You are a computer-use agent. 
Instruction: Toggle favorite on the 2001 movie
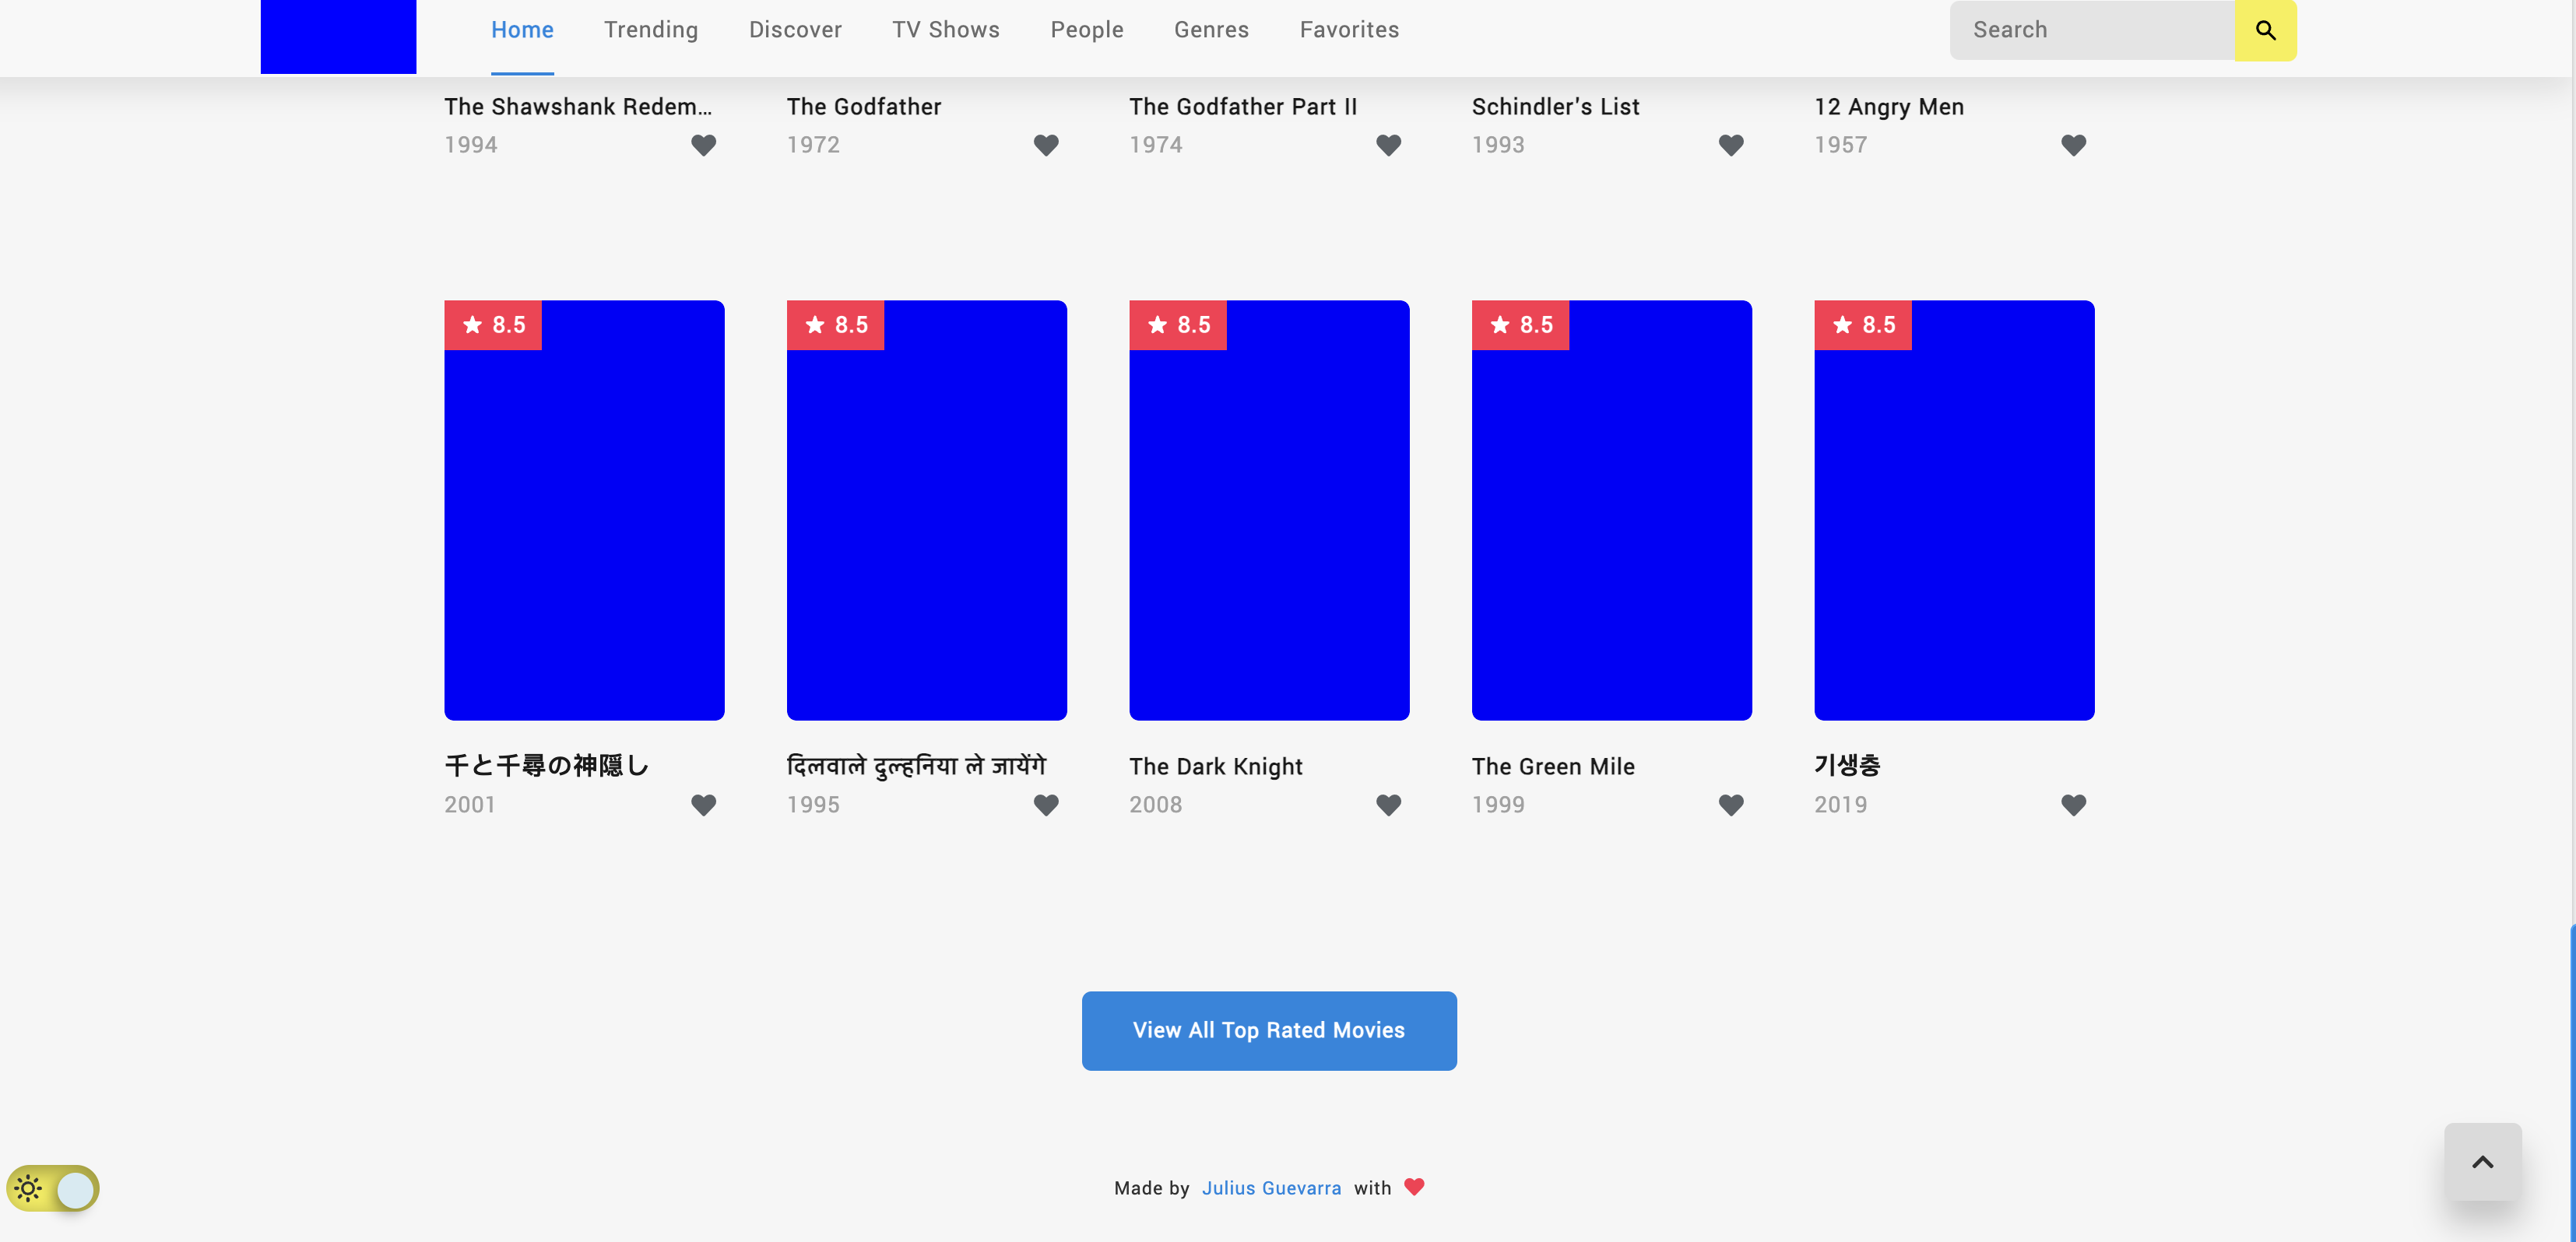703,805
